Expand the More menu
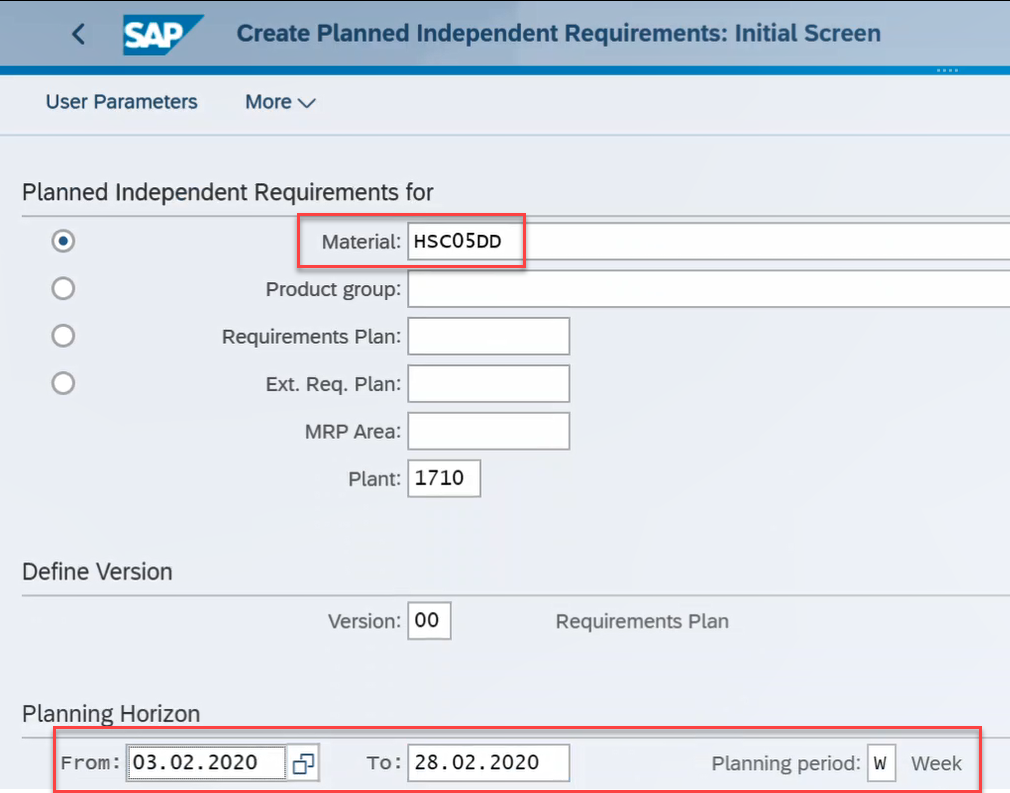 pos(280,102)
